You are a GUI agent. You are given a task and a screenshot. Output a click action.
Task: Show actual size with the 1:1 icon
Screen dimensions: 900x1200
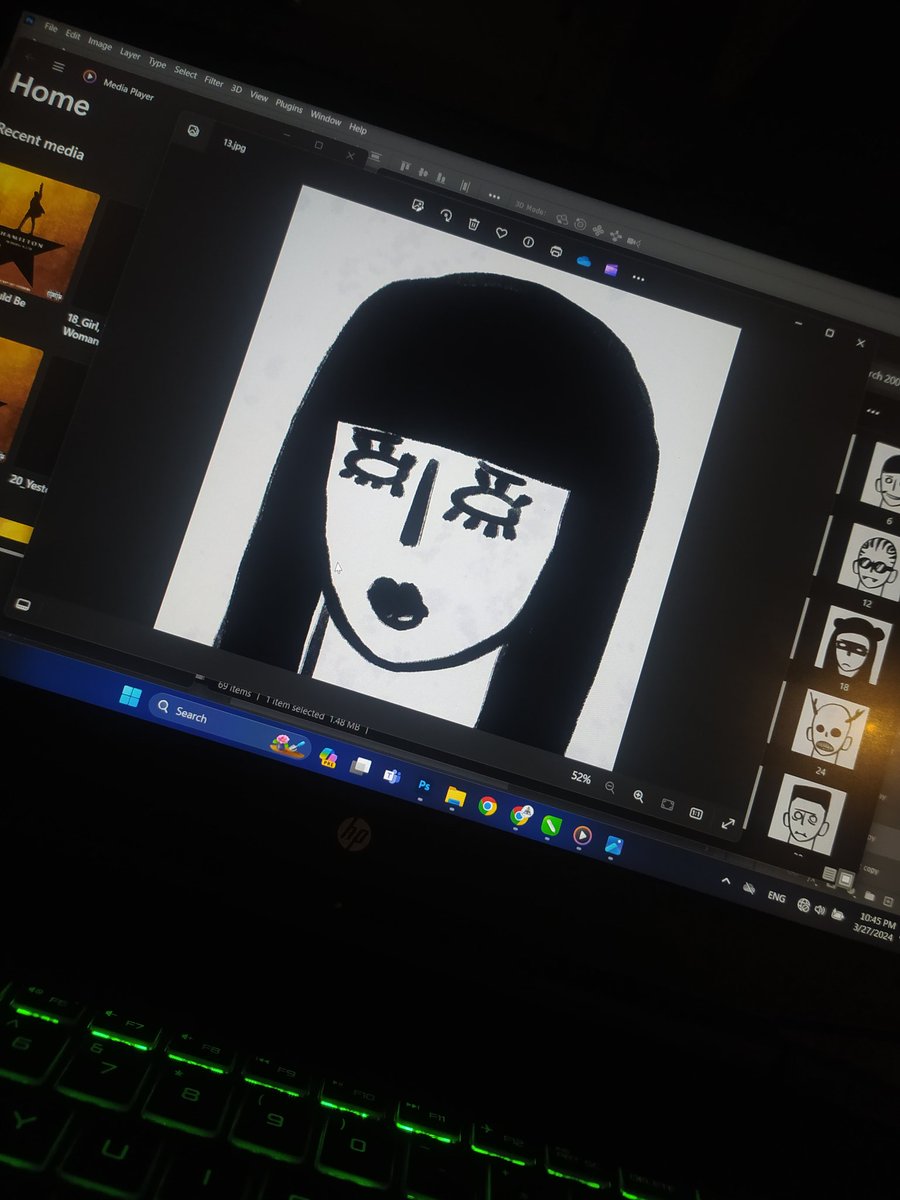point(696,814)
